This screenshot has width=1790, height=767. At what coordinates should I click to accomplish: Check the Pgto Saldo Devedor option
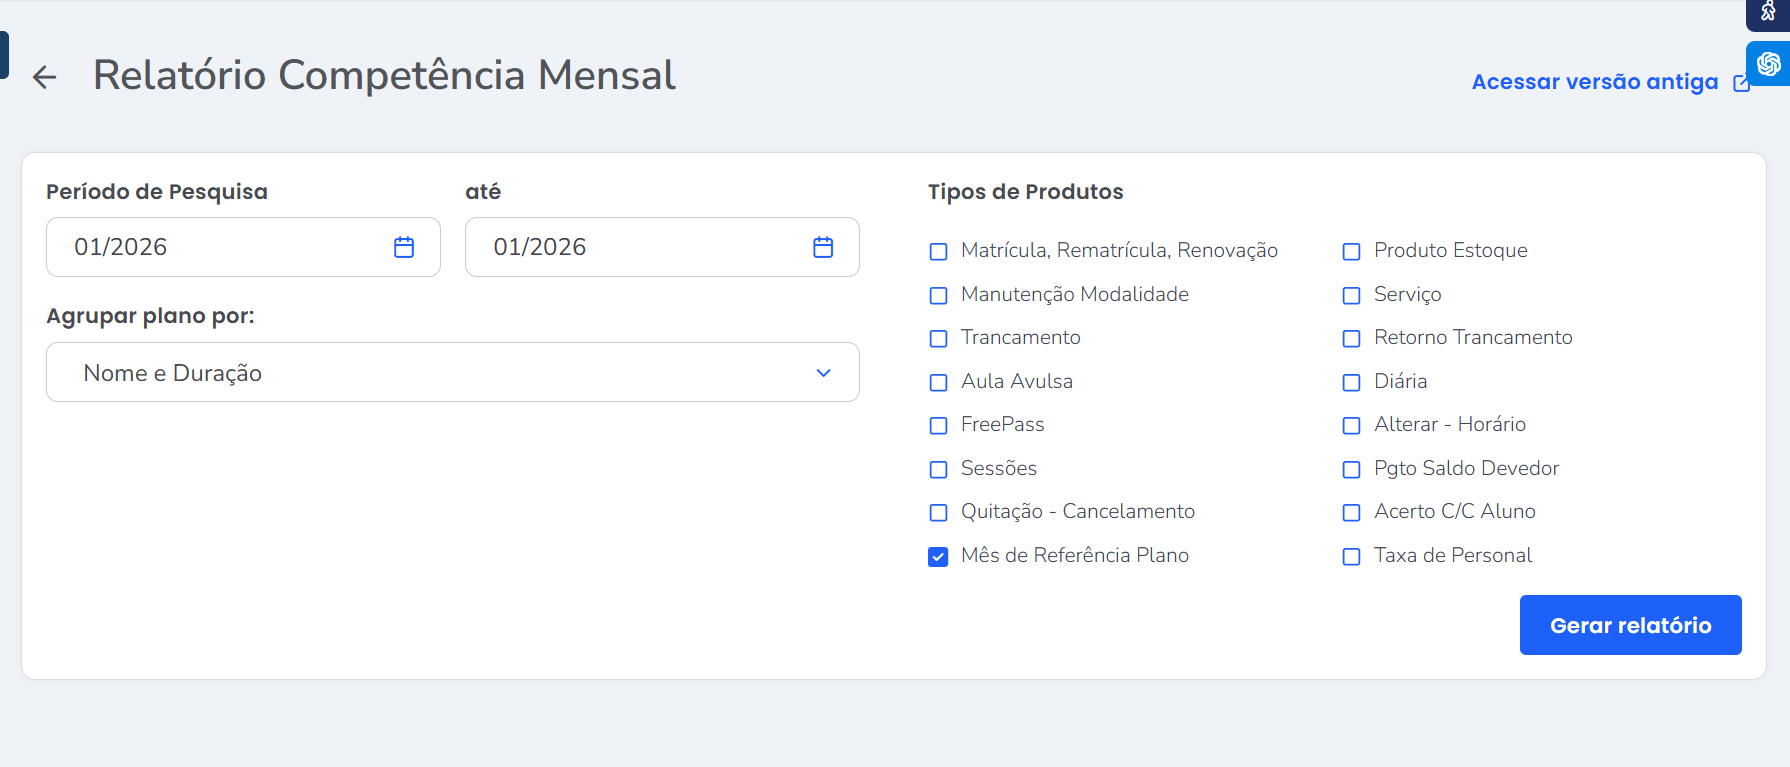(1351, 470)
